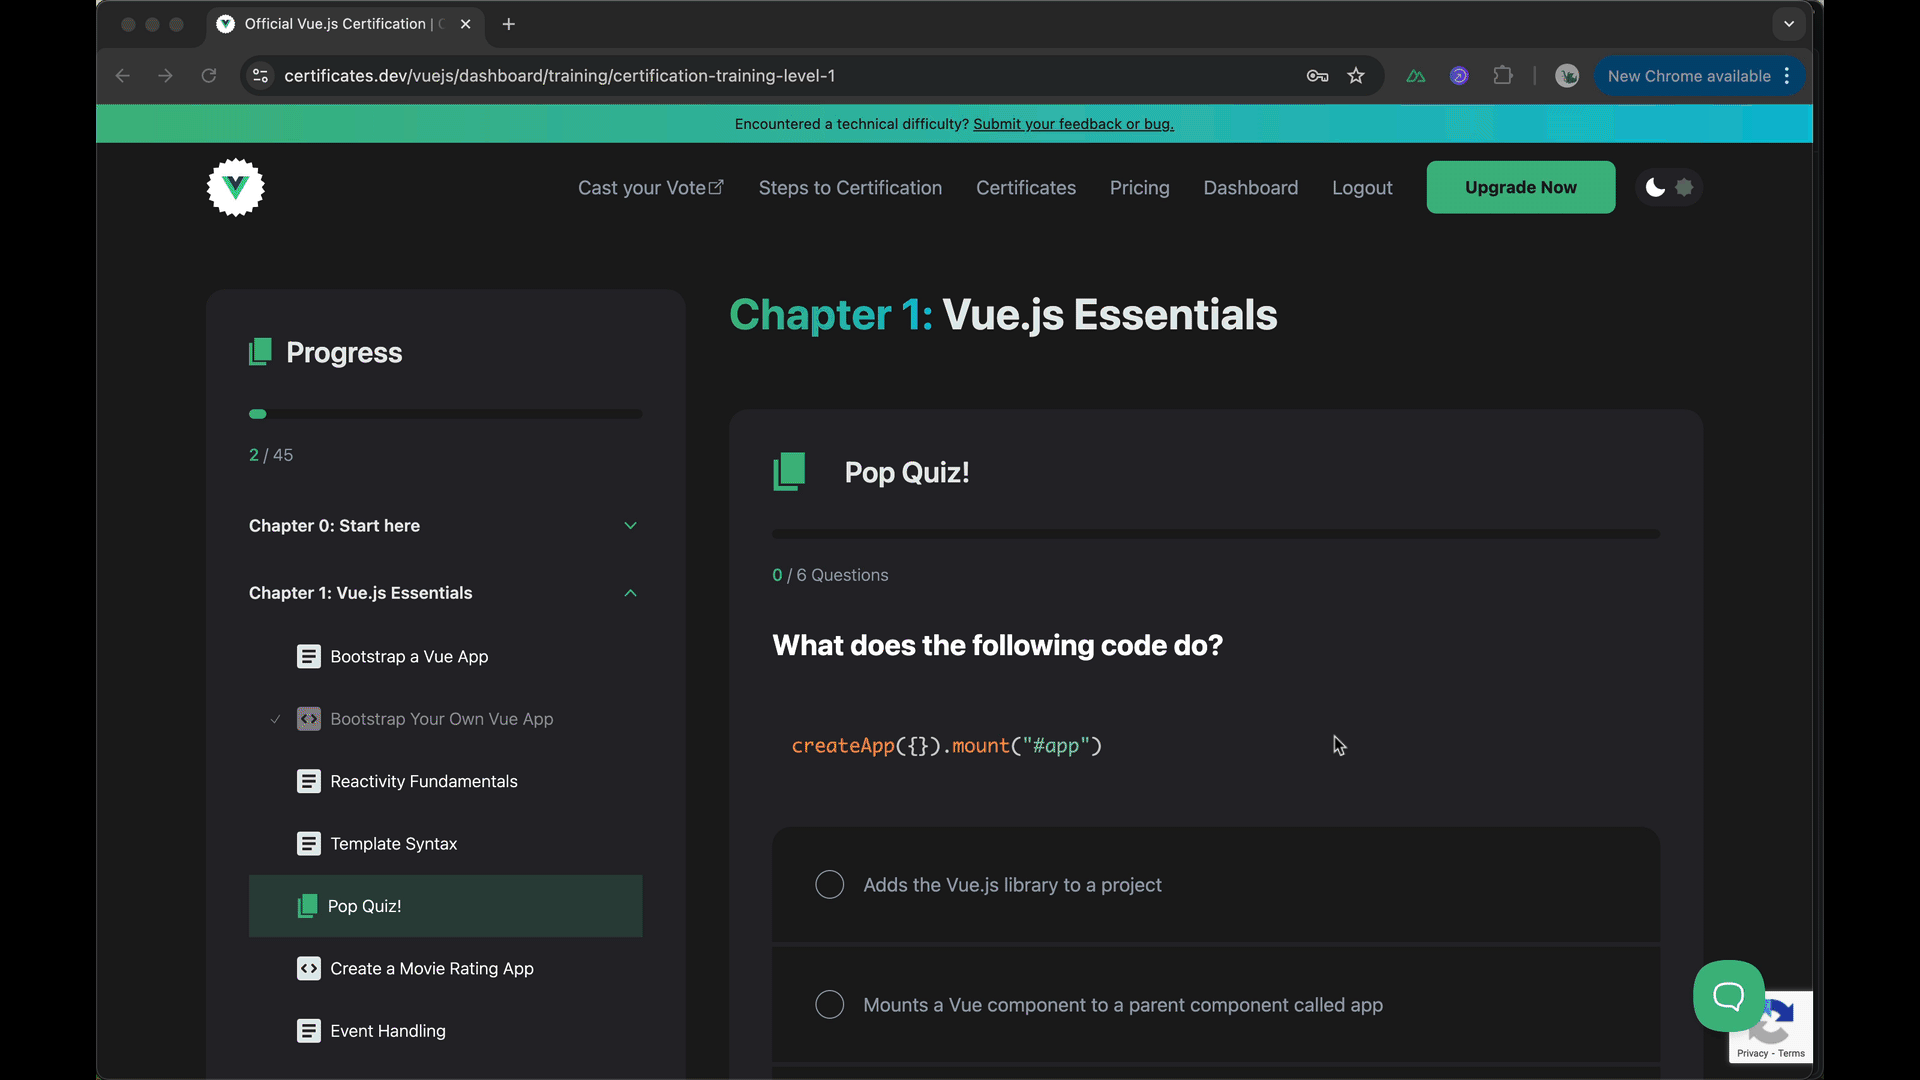Open the tab search dropdown arrow
The height and width of the screenshot is (1080, 1920).
1789,24
